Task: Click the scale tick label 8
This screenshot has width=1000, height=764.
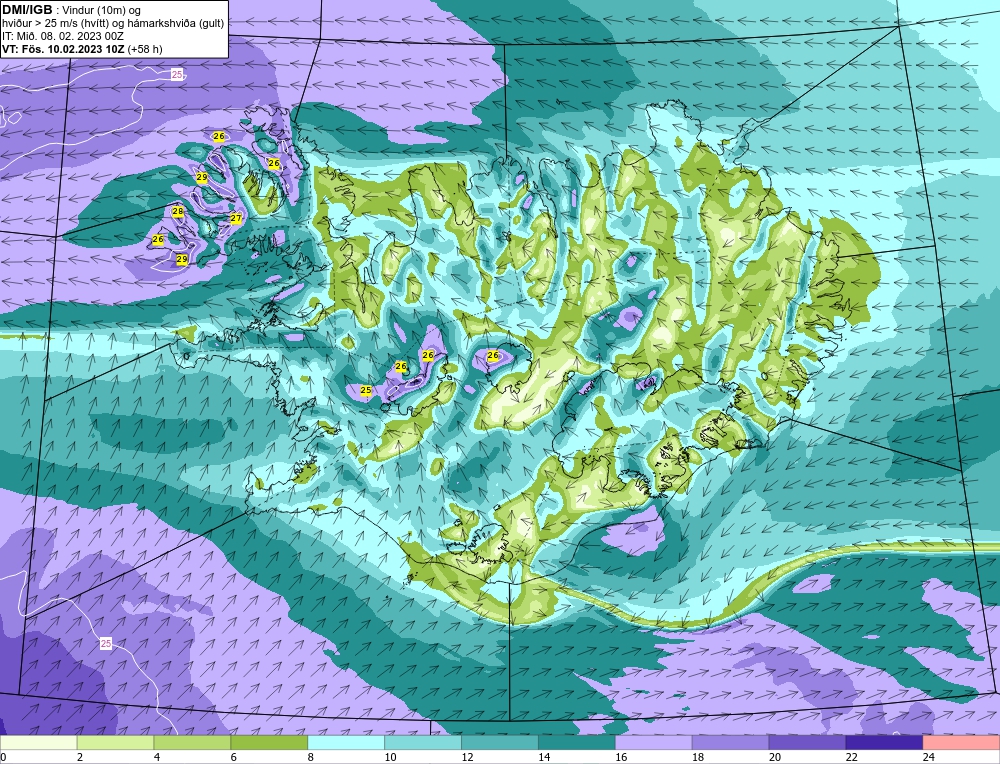Action: point(311,757)
